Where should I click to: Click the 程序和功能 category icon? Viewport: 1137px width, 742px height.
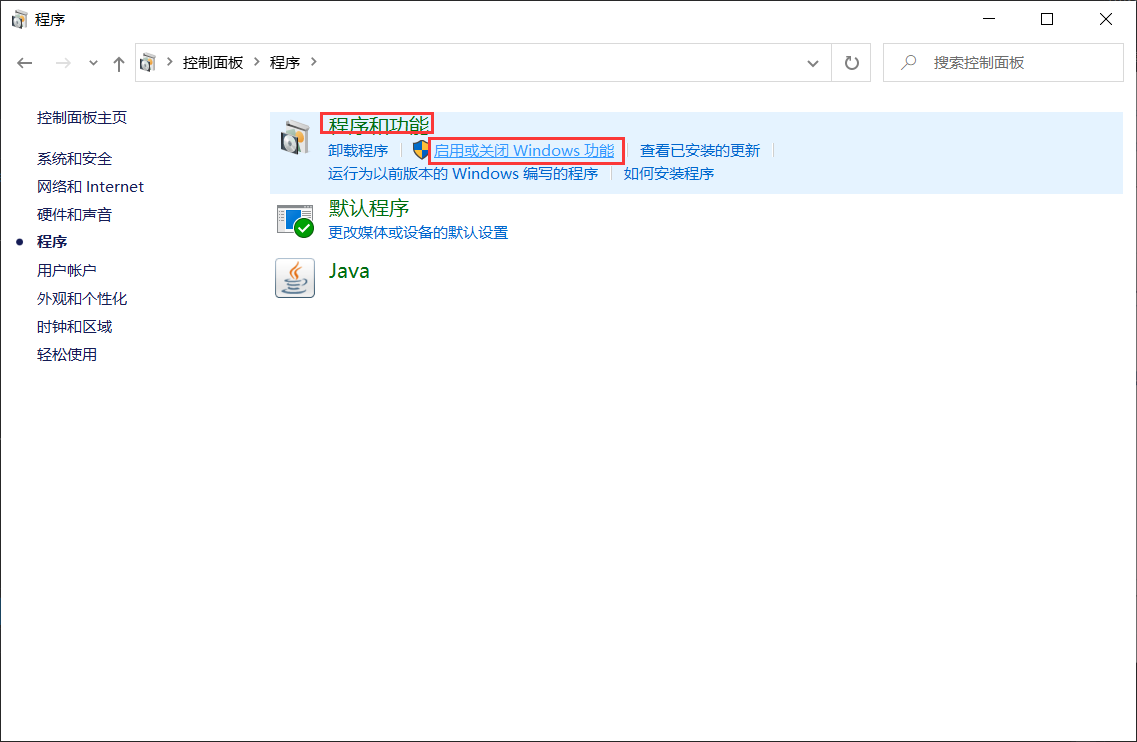(x=295, y=137)
